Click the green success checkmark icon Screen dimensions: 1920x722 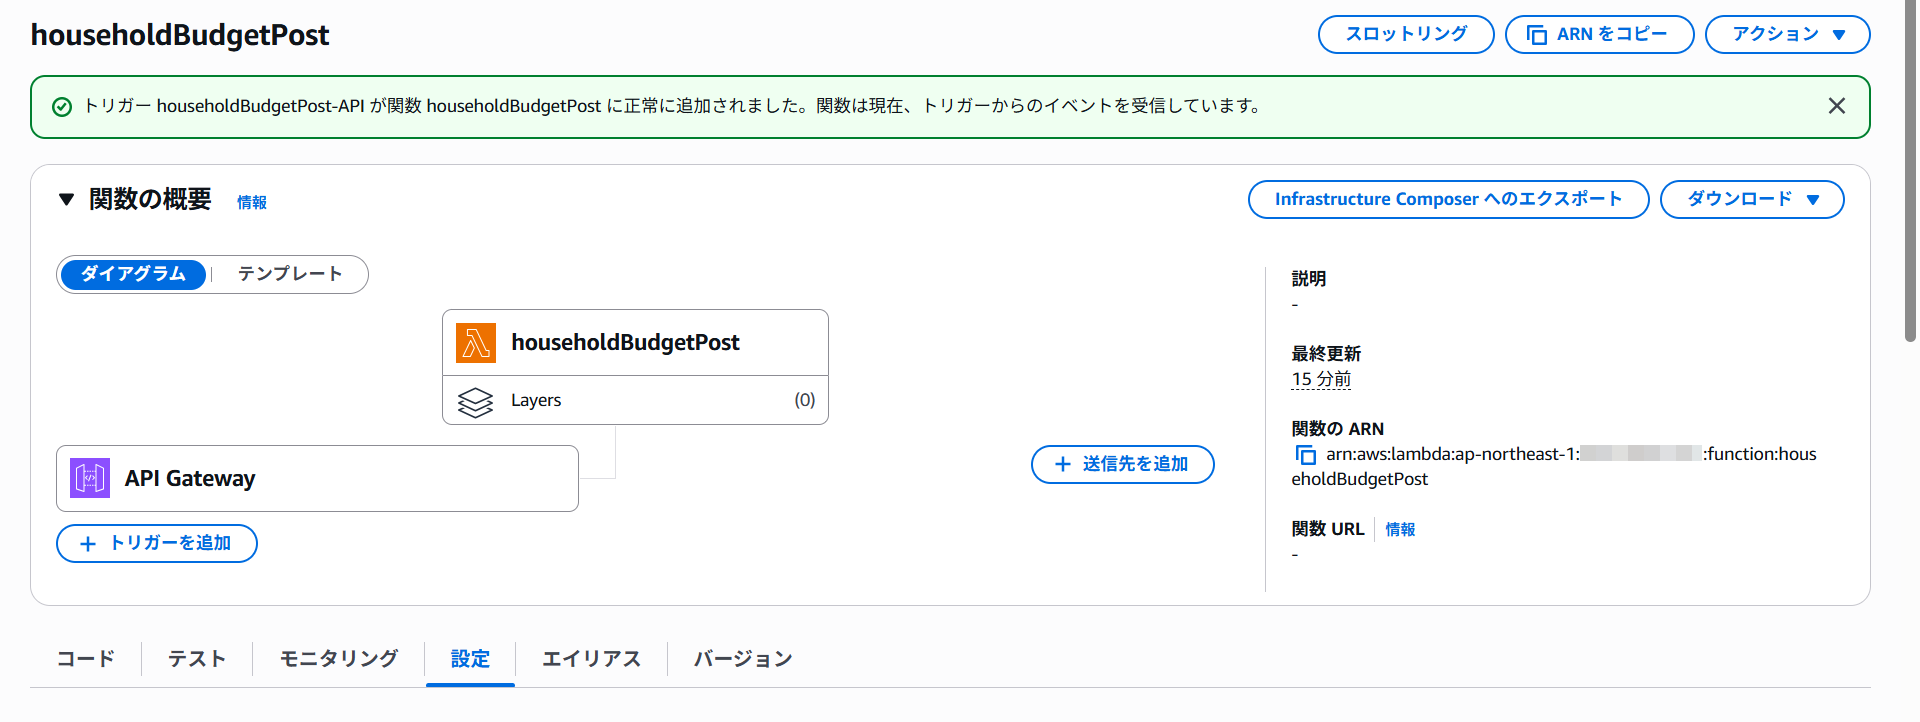(62, 107)
